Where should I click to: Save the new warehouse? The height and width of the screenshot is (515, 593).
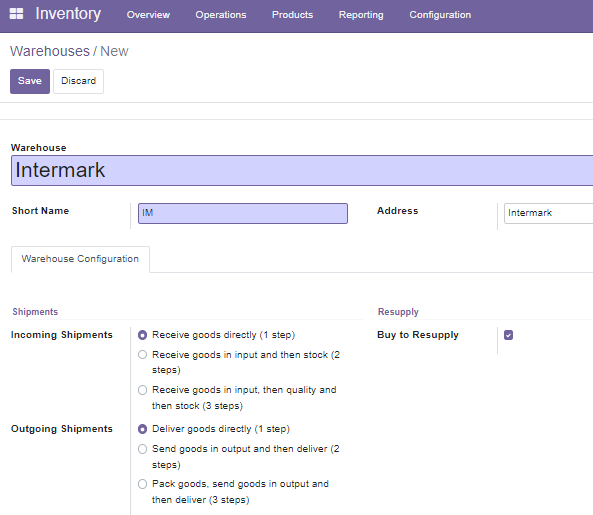[30, 81]
